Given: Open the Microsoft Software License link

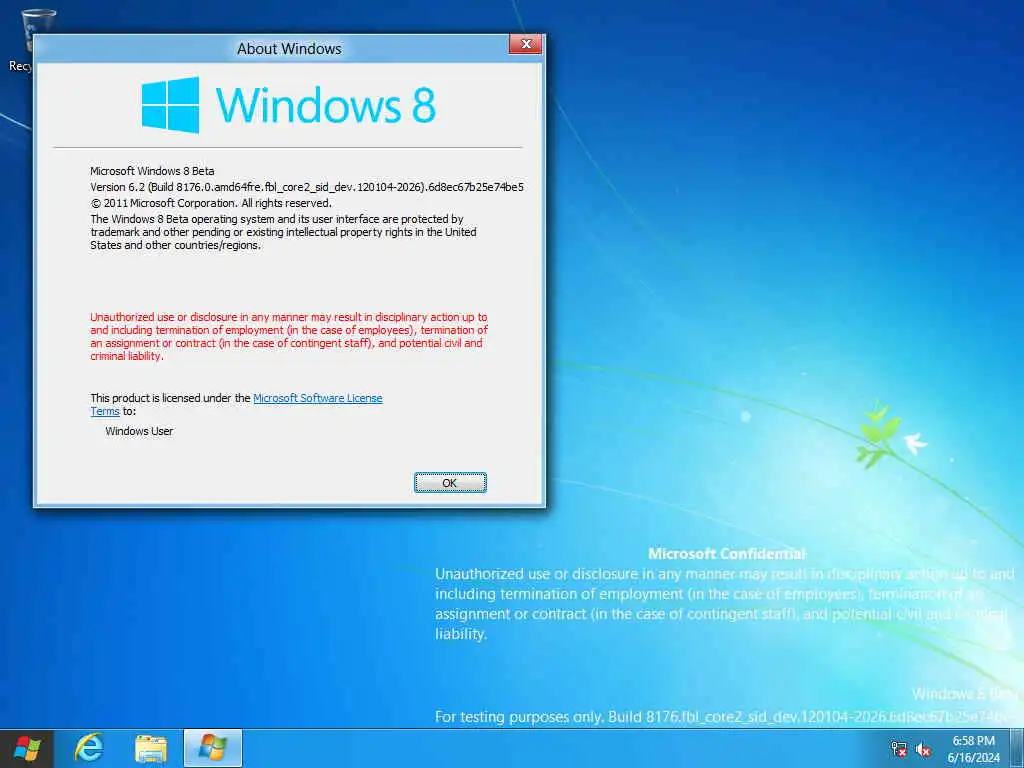Looking at the screenshot, I should tap(318, 398).
